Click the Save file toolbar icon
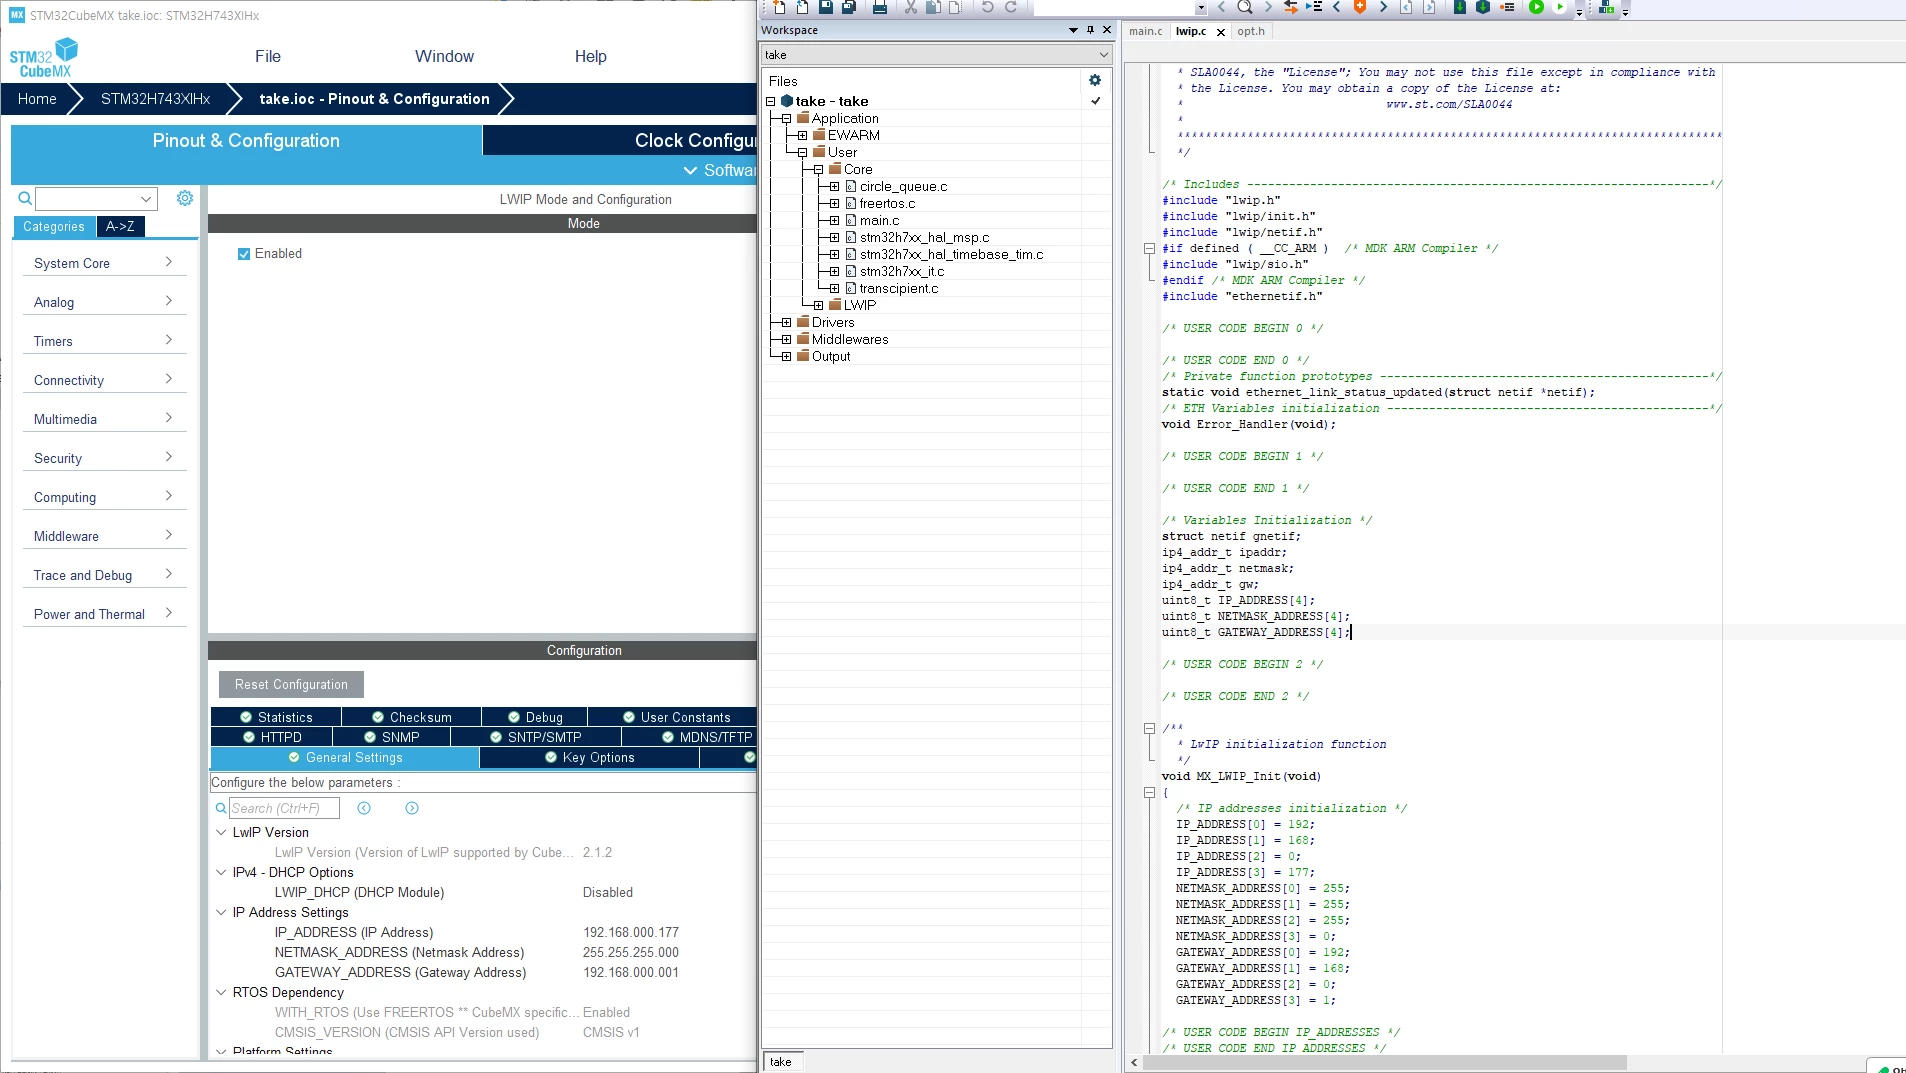Screen dimensions: 1906x1073 point(826,7)
